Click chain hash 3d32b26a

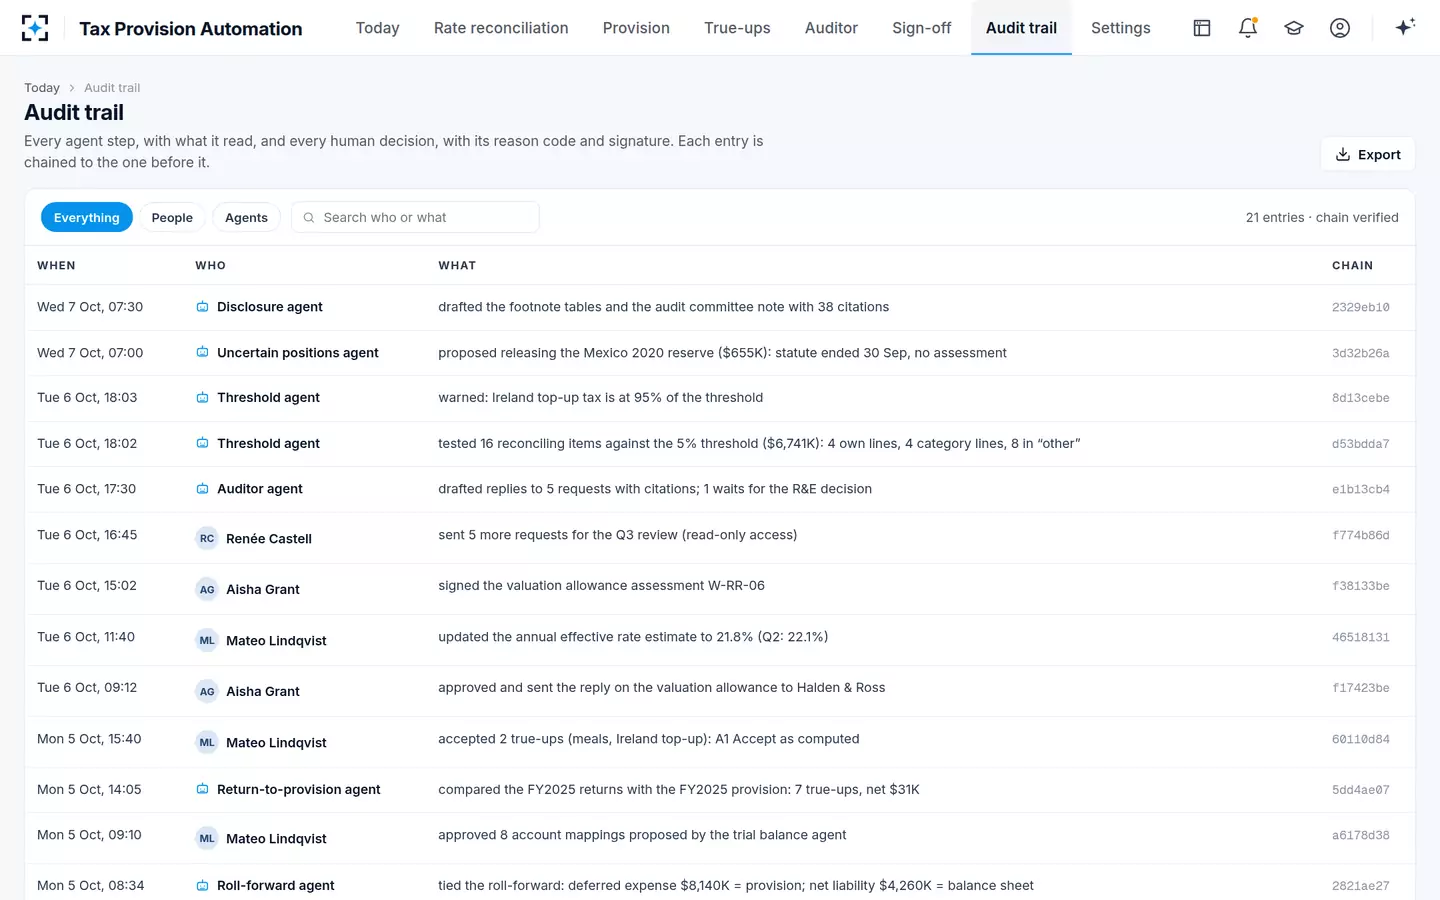[1360, 353]
